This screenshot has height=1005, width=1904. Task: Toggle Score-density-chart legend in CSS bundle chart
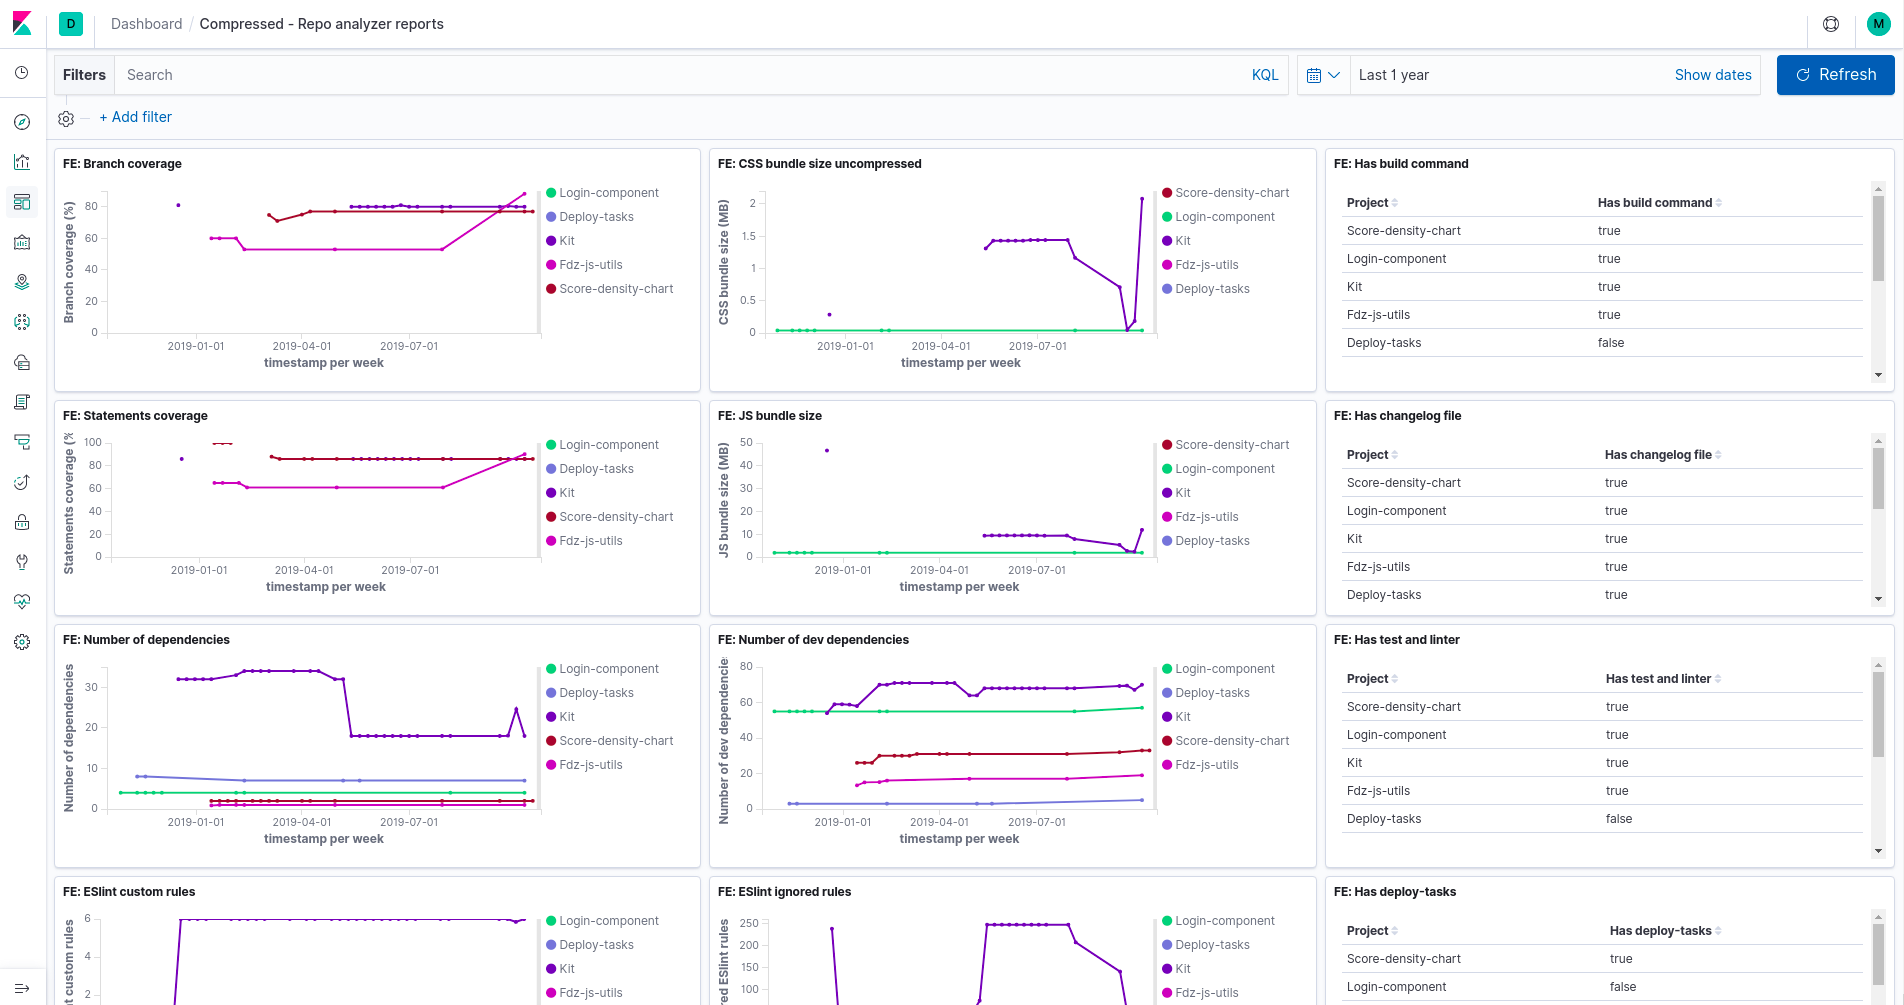coord(1225,193)
